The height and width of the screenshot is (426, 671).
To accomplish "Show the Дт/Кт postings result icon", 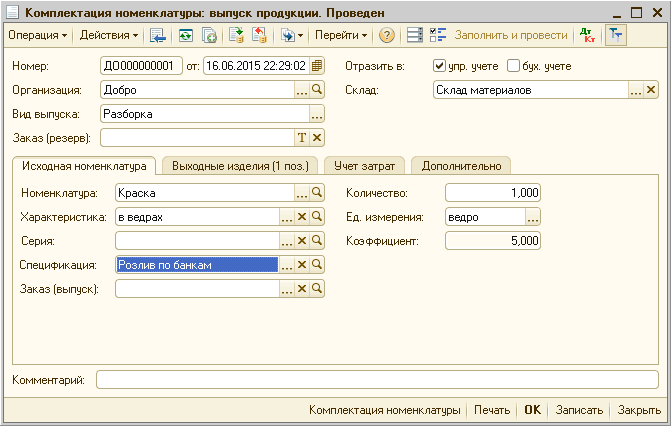I will pyautogui.click(x=587, y=35).
